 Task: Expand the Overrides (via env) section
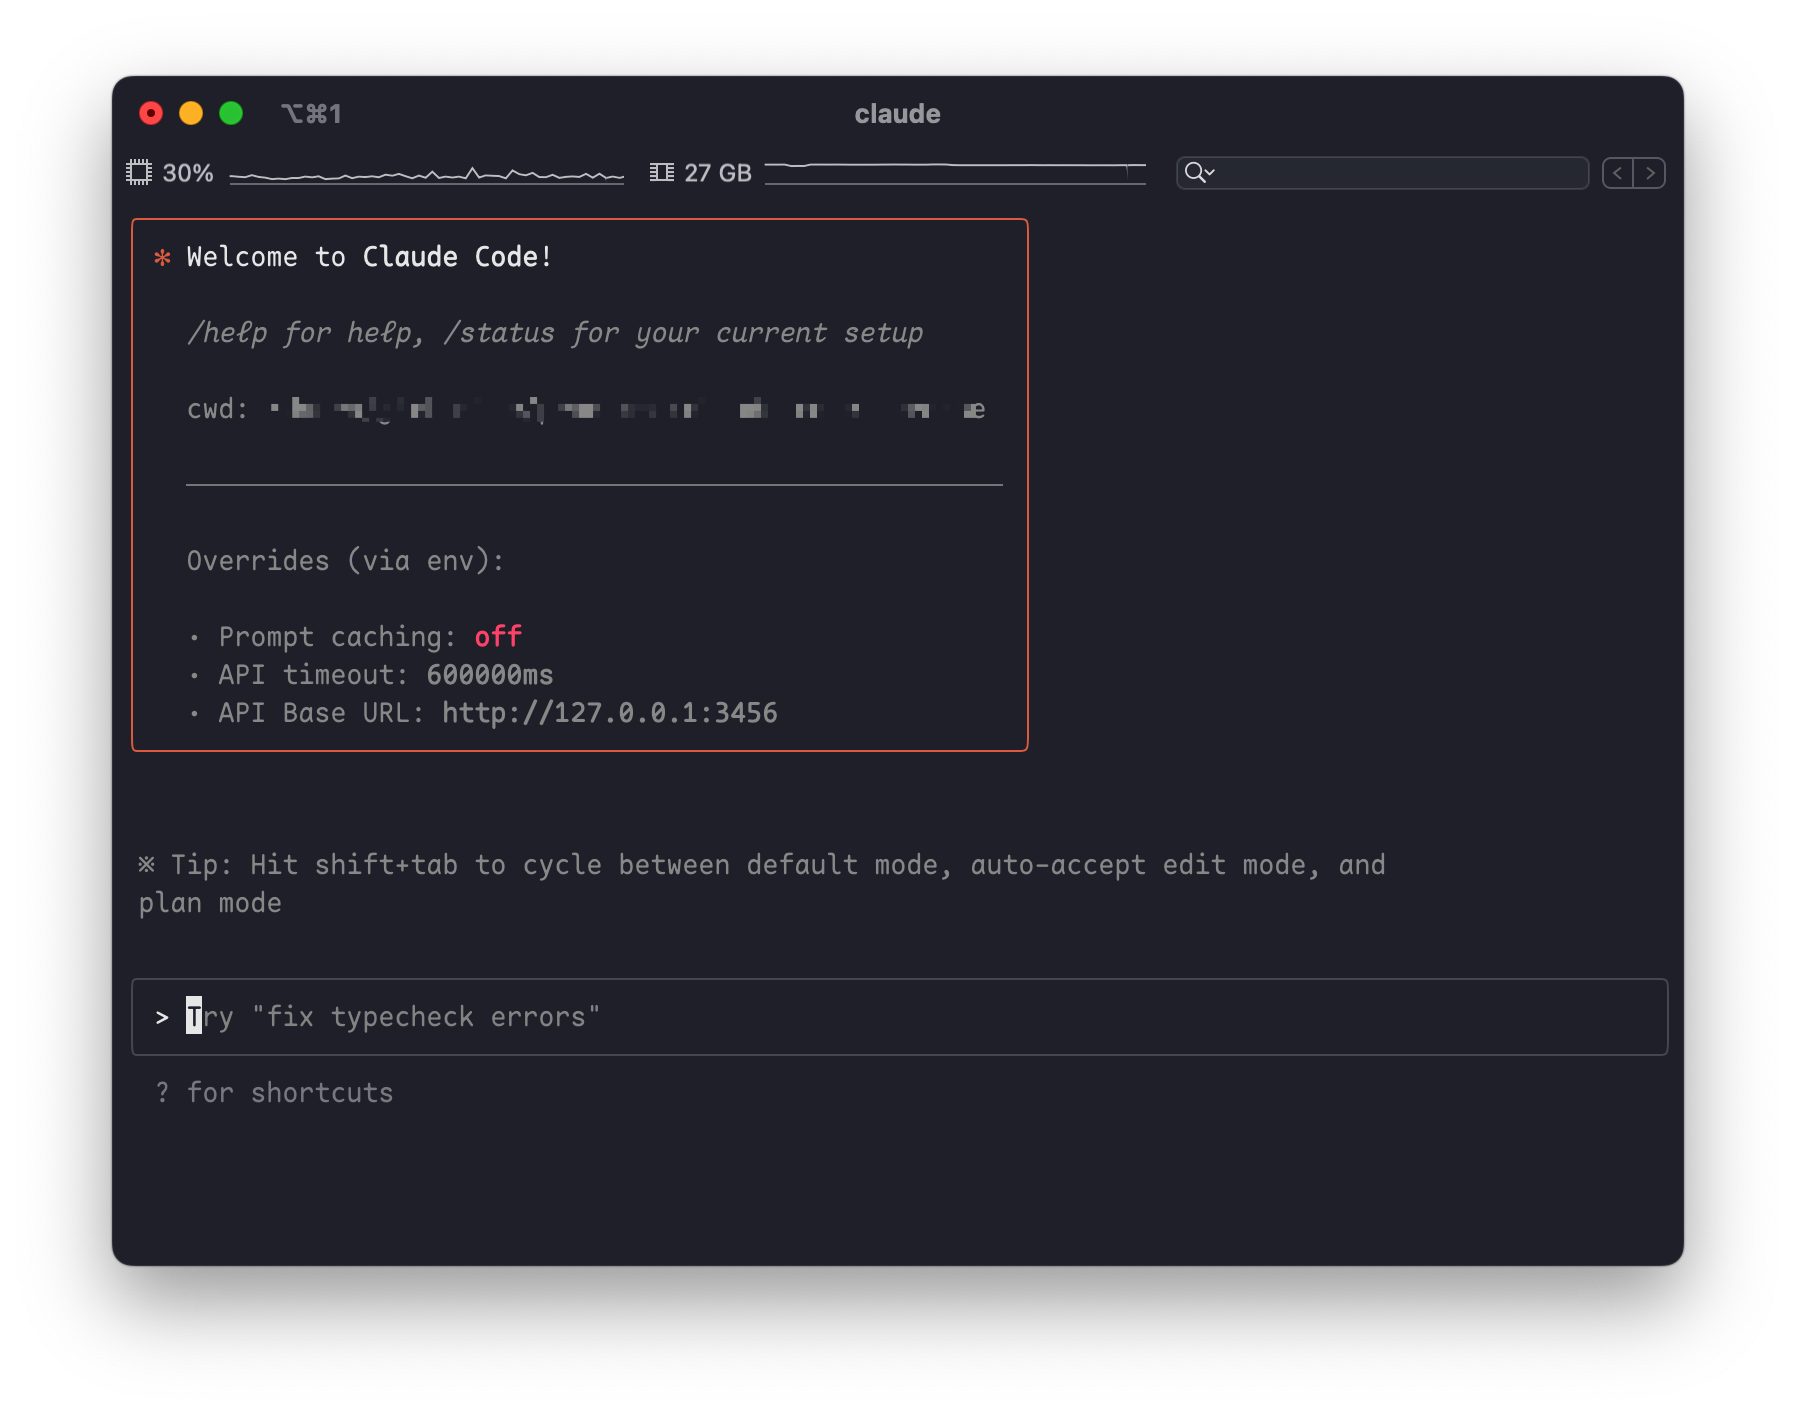(x=345, y=560)
